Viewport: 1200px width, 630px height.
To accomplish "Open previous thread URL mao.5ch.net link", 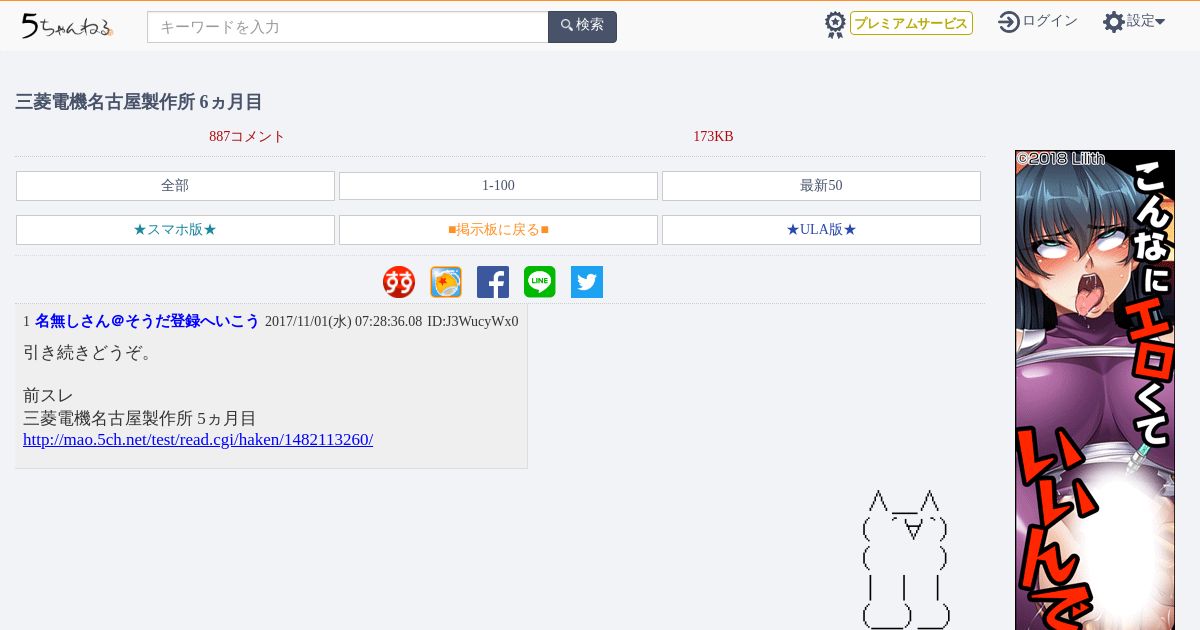I will (198, 440).
